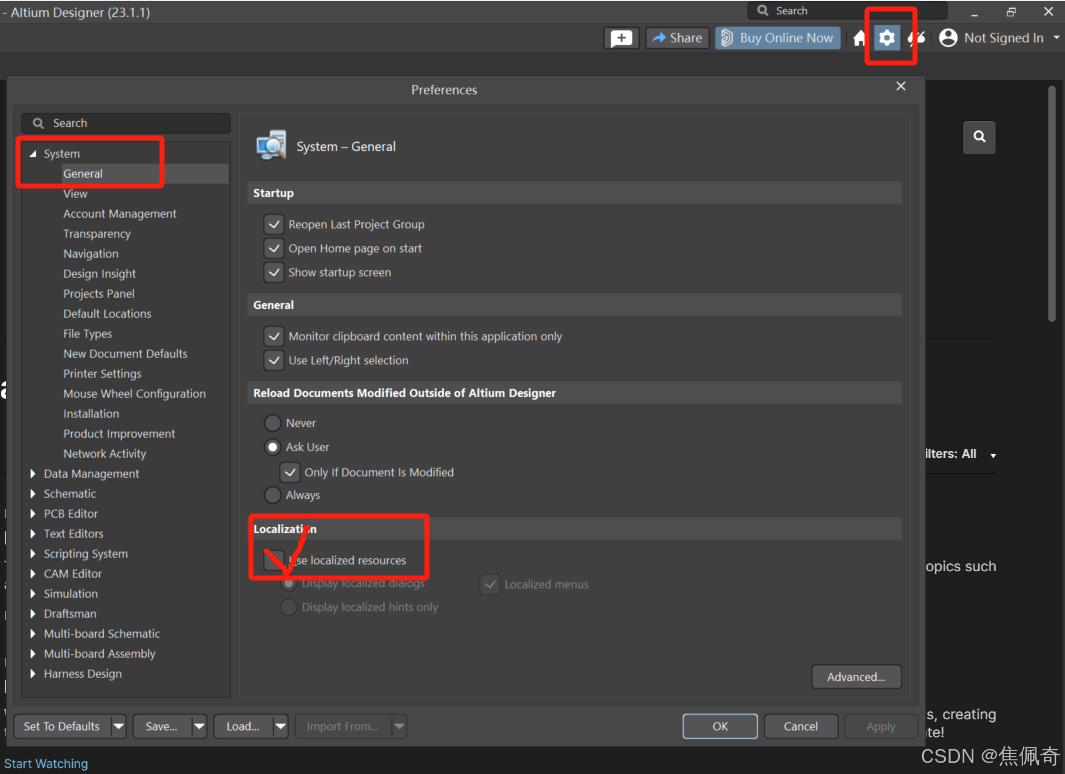Select the Never reload radio button
This screenshot has height=774, width=1065.
[272, 423]
